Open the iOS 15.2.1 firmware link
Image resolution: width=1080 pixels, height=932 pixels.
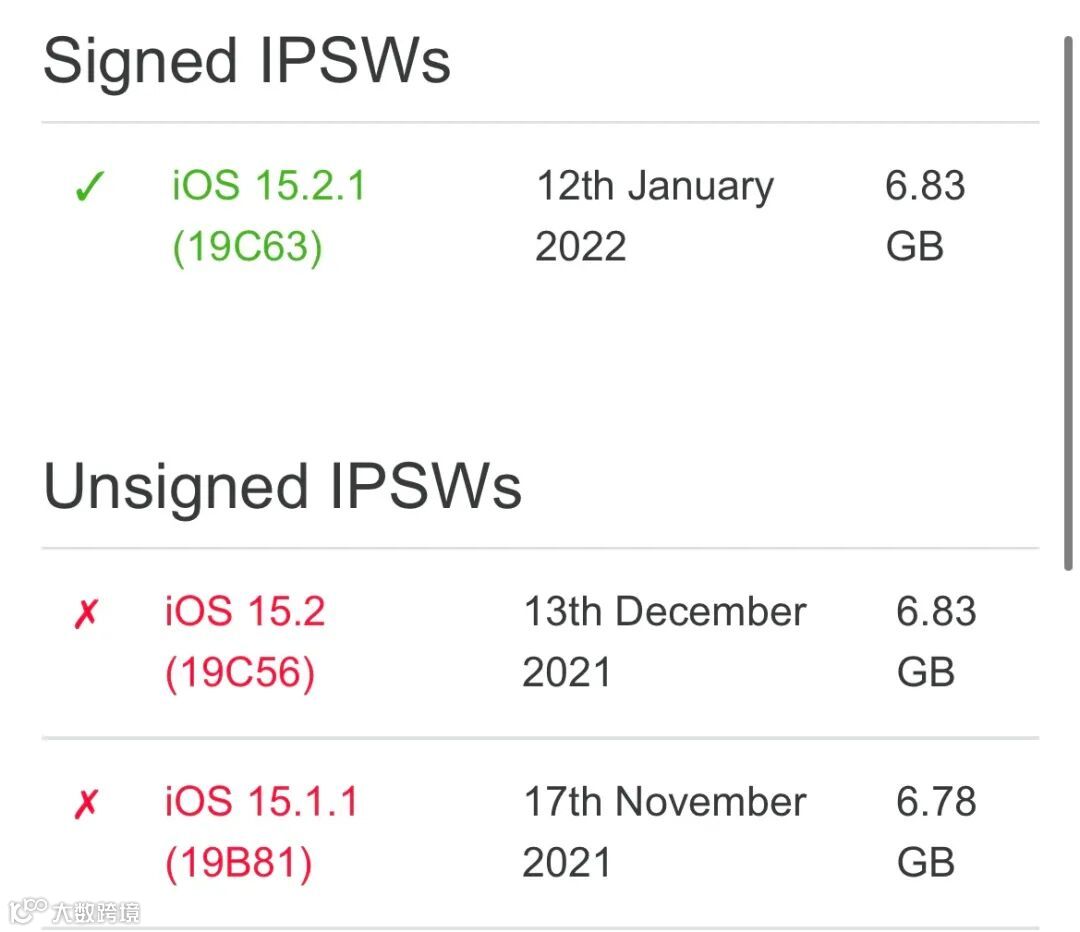269,186
